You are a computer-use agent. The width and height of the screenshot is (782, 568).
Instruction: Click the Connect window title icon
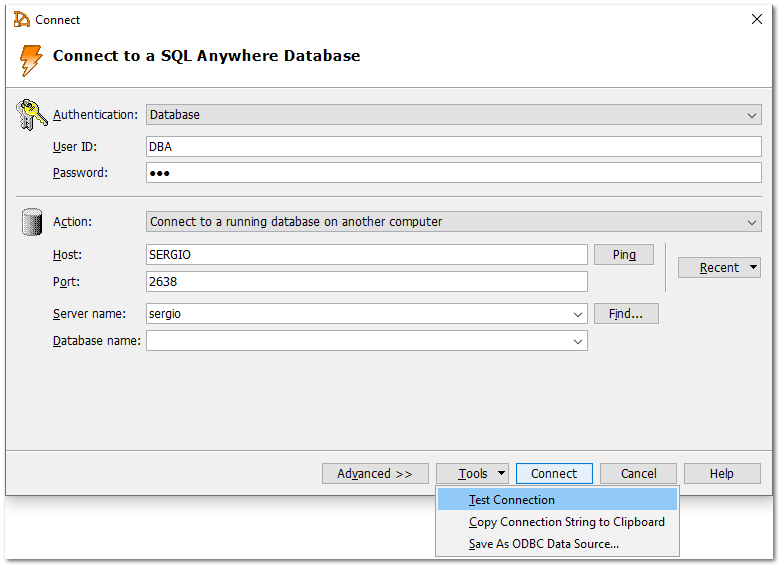(22, 20)
